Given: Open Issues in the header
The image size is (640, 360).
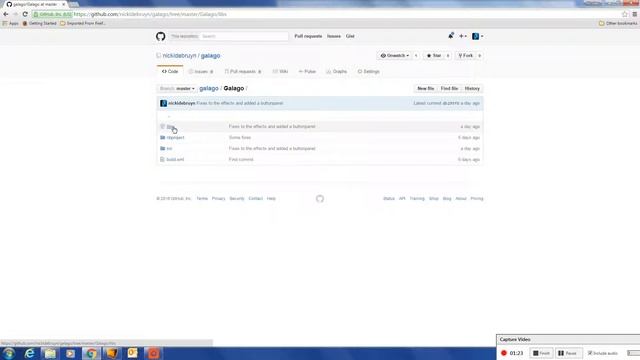Looking at the screenshot, I should 333,36.
